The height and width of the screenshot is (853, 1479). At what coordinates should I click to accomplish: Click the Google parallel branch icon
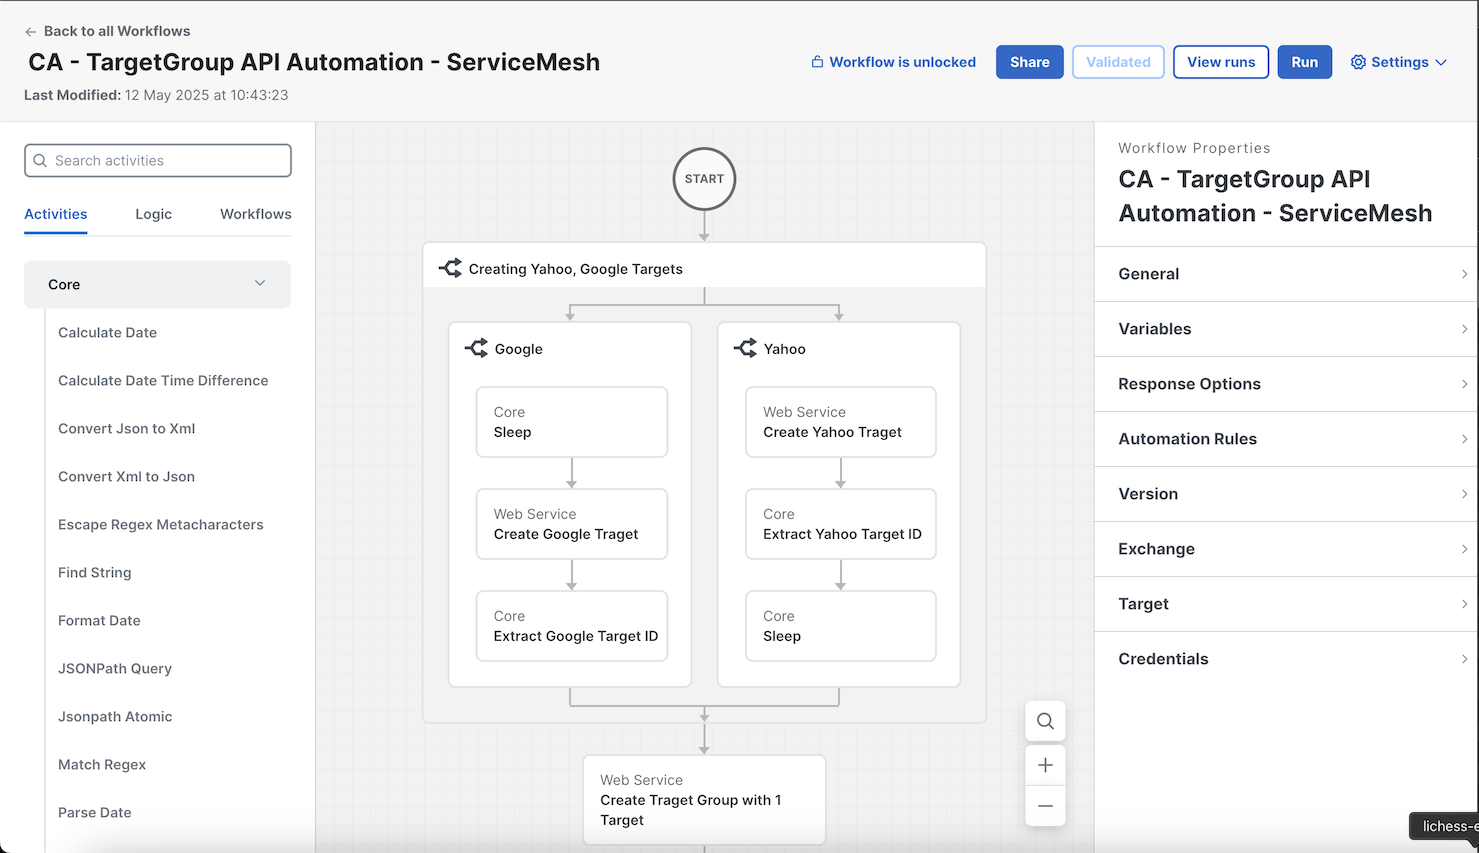476,348
